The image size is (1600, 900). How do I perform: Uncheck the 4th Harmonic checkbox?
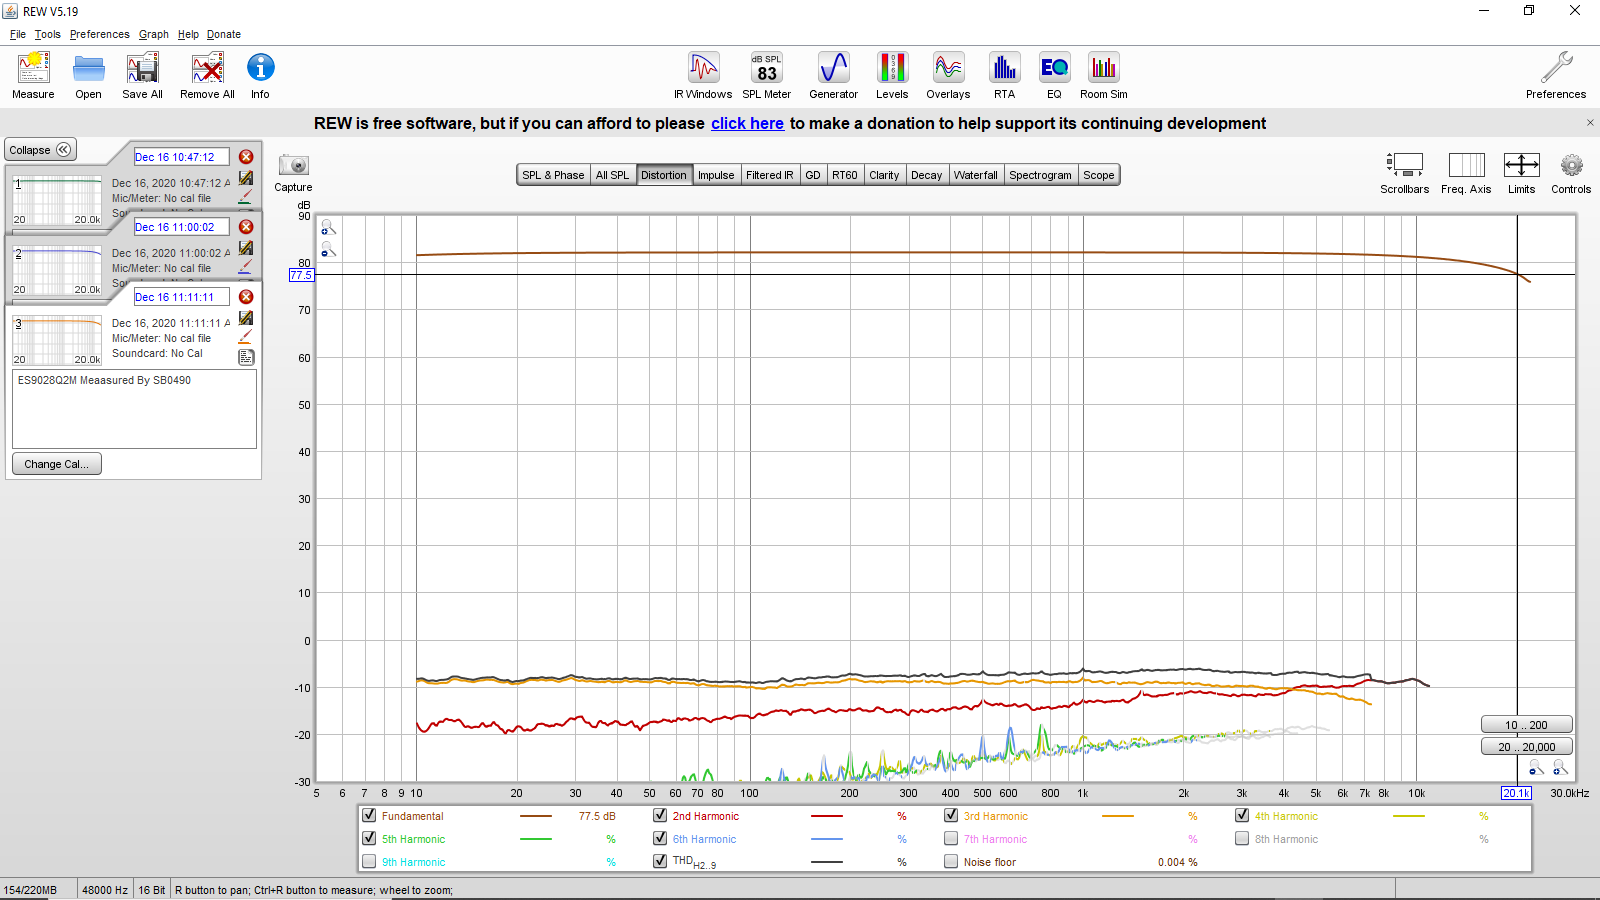pos(1242,815)
